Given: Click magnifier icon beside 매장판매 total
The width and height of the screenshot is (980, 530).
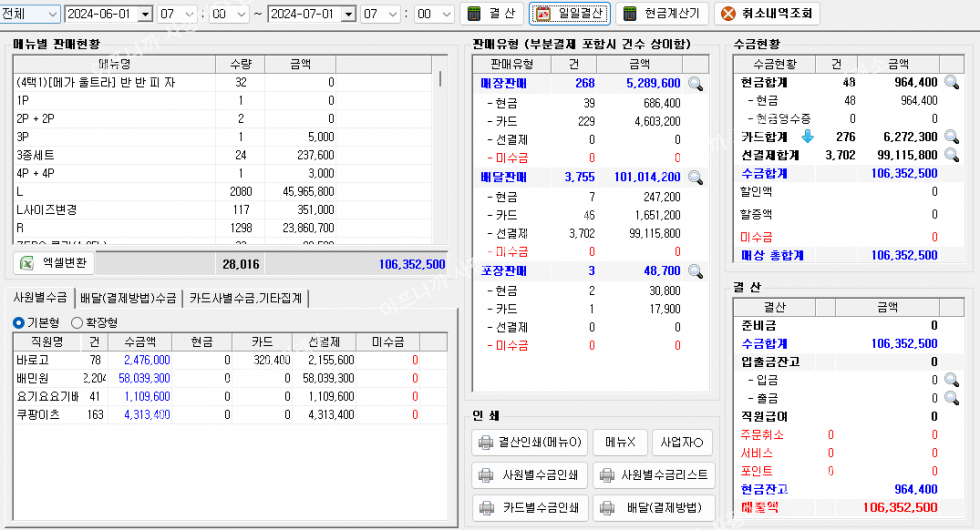Looking at the screenshot, I should 695,84.
